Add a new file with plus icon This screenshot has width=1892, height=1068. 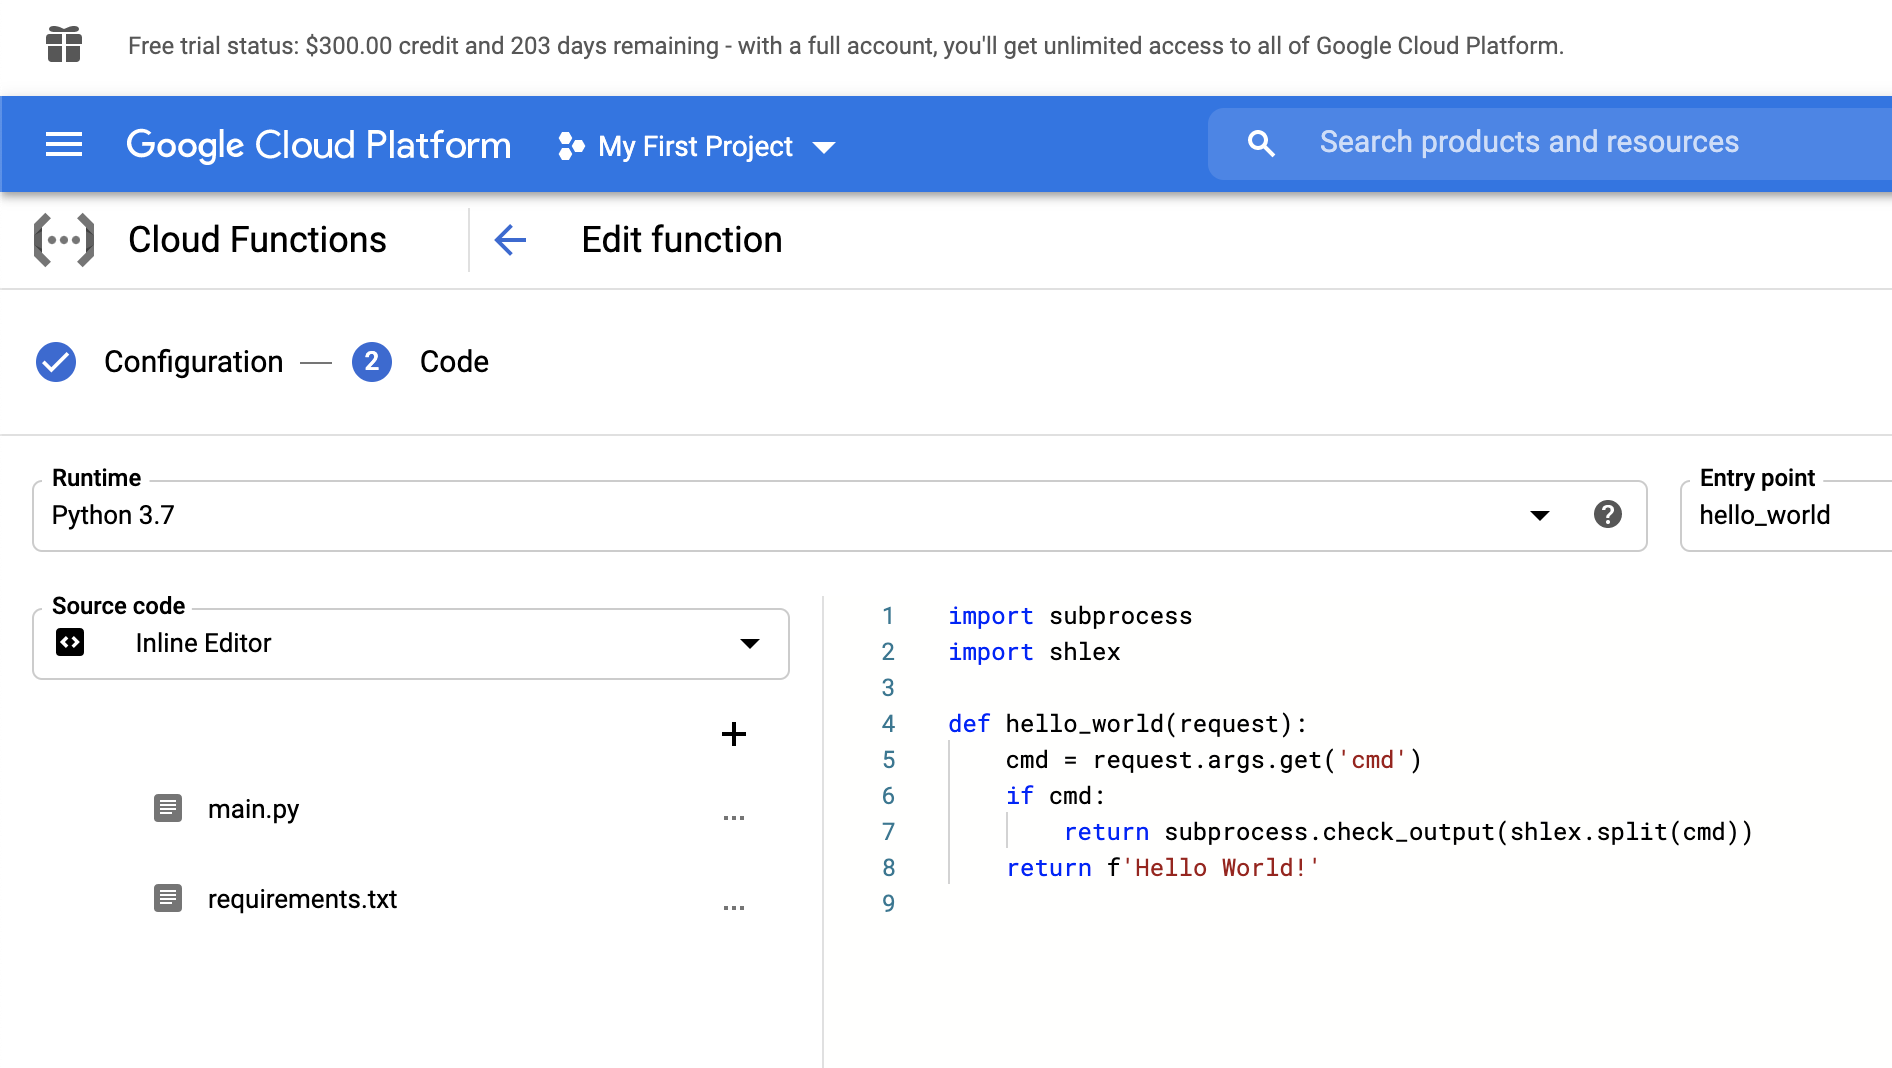734,734
